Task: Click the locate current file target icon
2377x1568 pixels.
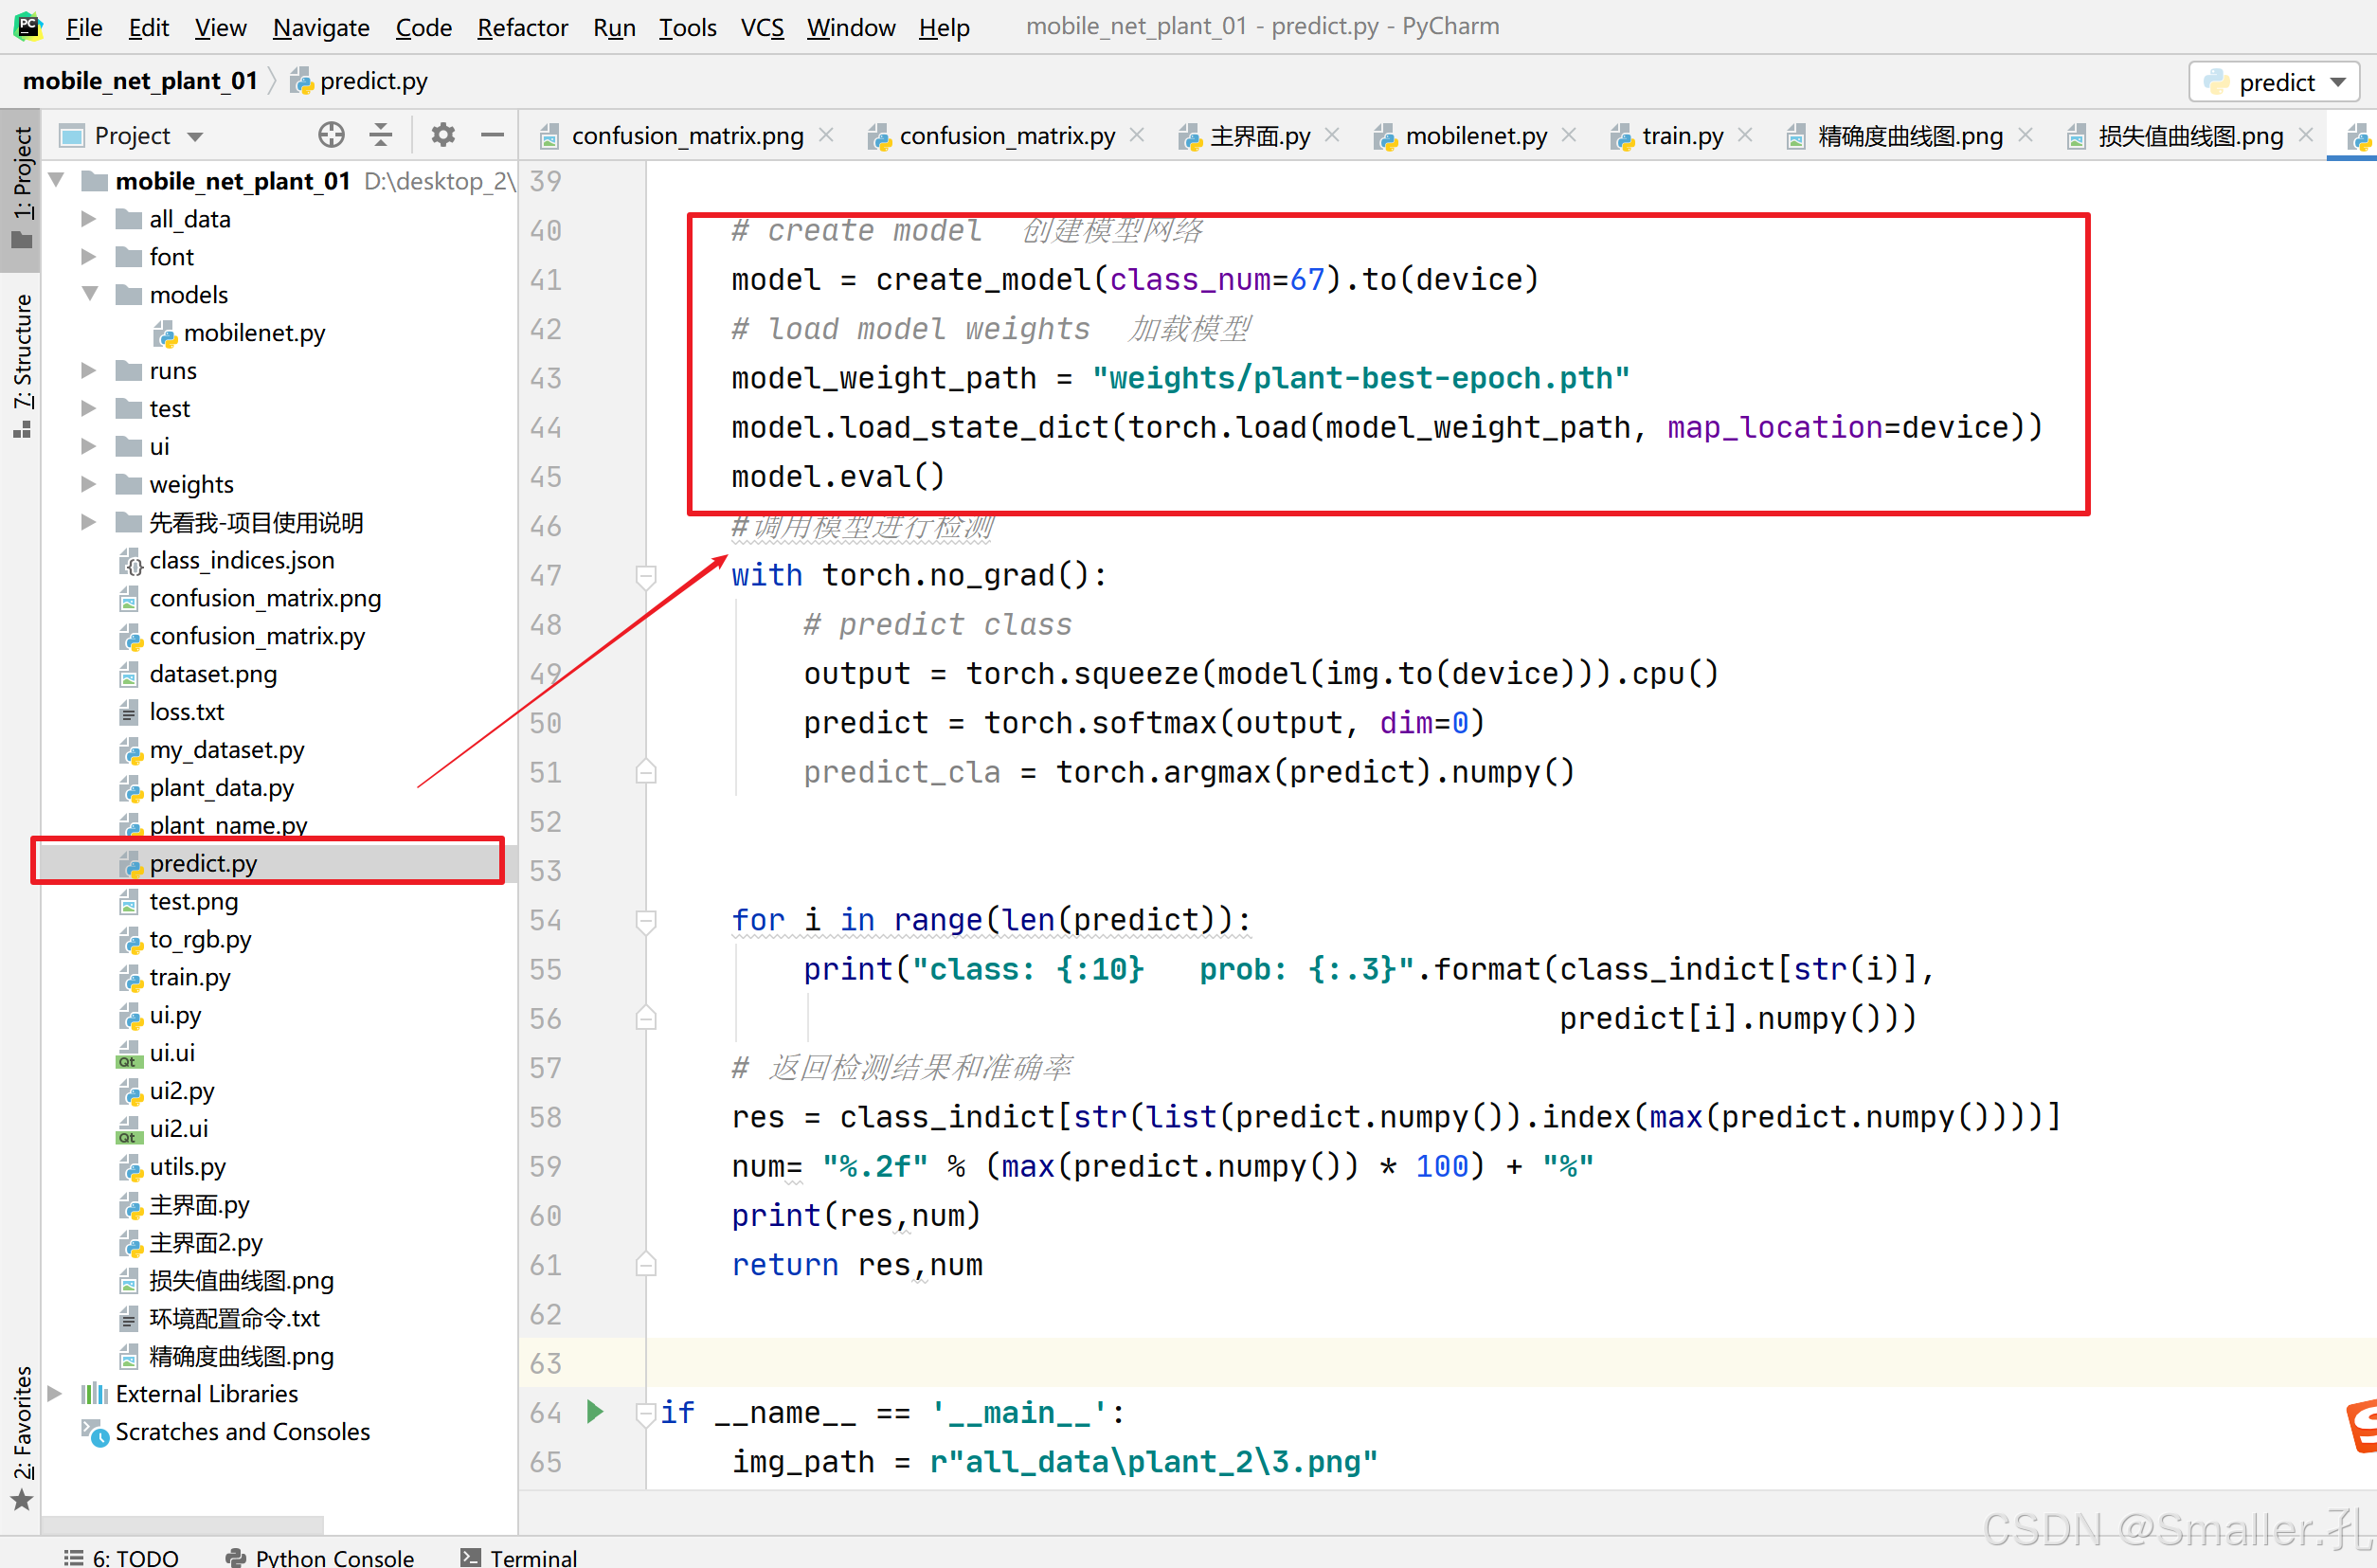Action: click(x=331, y=135)
